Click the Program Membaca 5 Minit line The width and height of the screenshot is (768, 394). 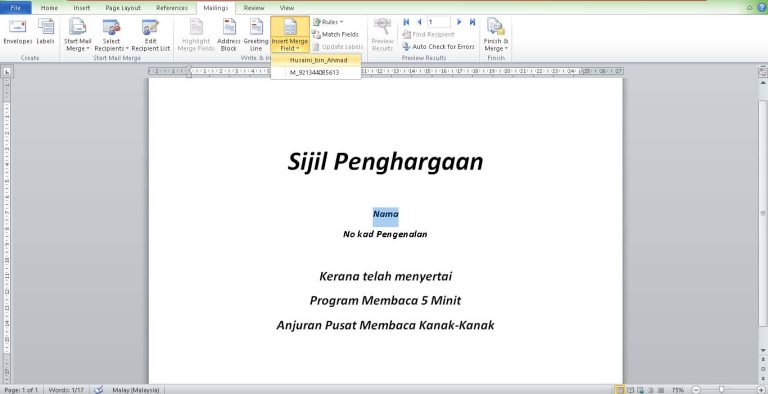pyautogui.click(x=385, y=300)
